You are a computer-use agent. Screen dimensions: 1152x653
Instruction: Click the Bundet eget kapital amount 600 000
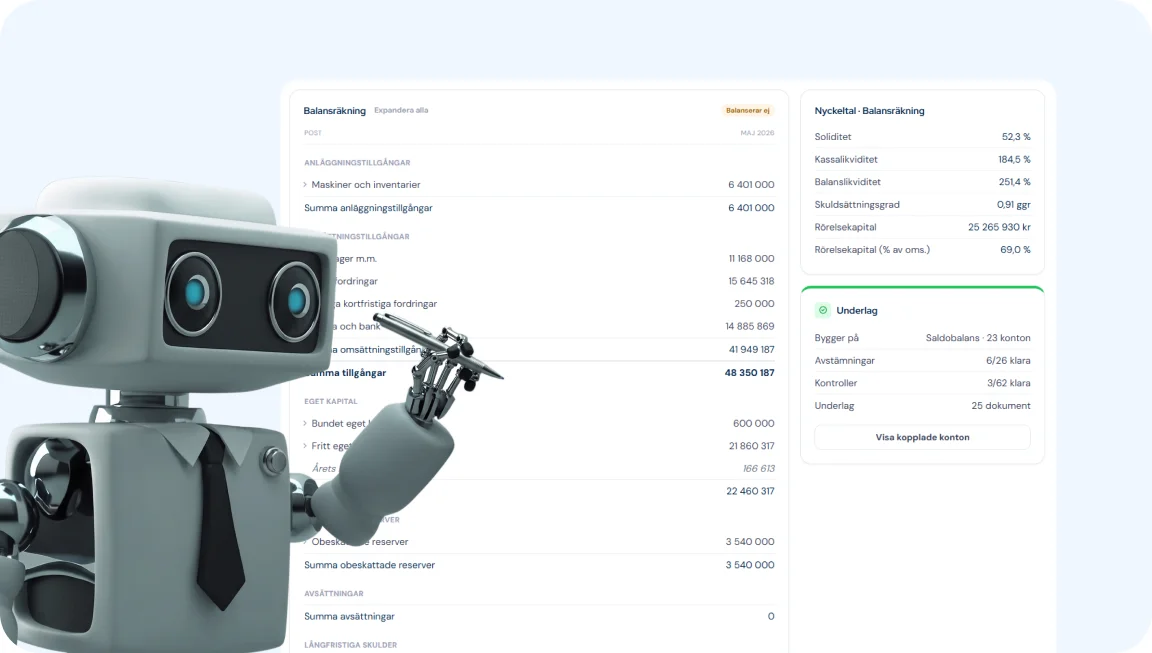(753, 423)
